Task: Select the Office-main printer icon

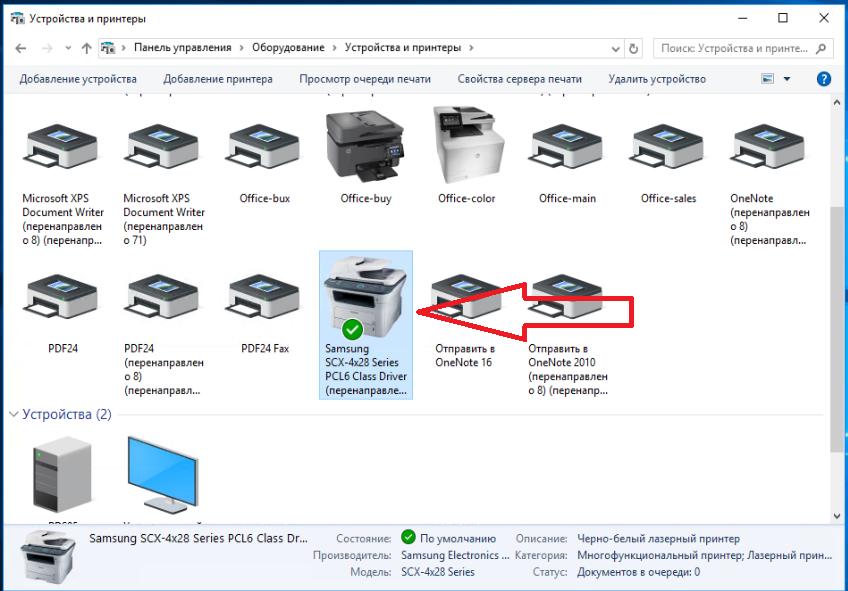Action: click(x=567, y=146)
